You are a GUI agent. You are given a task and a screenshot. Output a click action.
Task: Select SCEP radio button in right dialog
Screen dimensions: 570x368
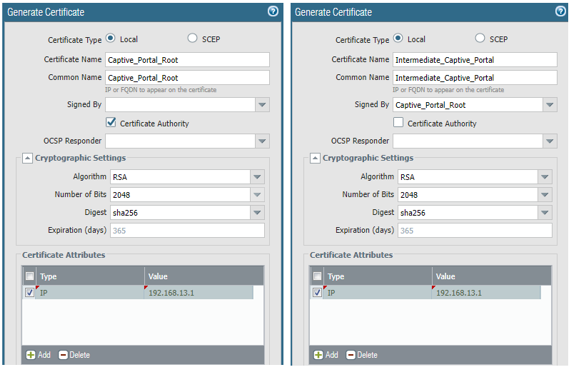(480, 38)
